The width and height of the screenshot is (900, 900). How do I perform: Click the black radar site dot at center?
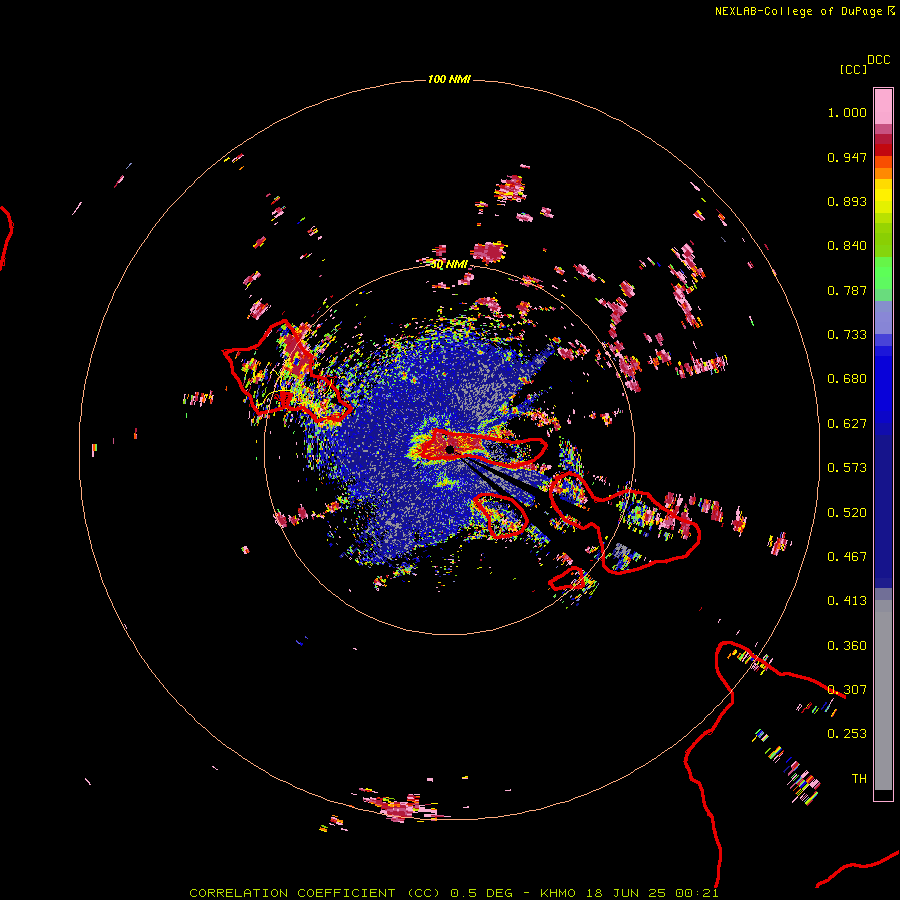click(450, 449)
